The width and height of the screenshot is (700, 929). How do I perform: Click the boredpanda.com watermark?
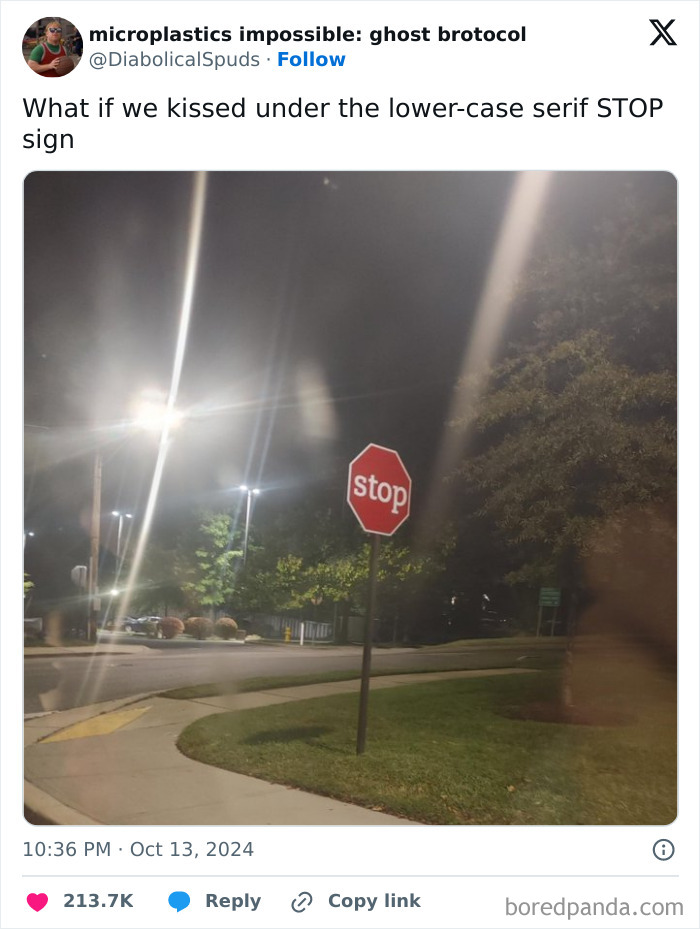click(594, 907)
